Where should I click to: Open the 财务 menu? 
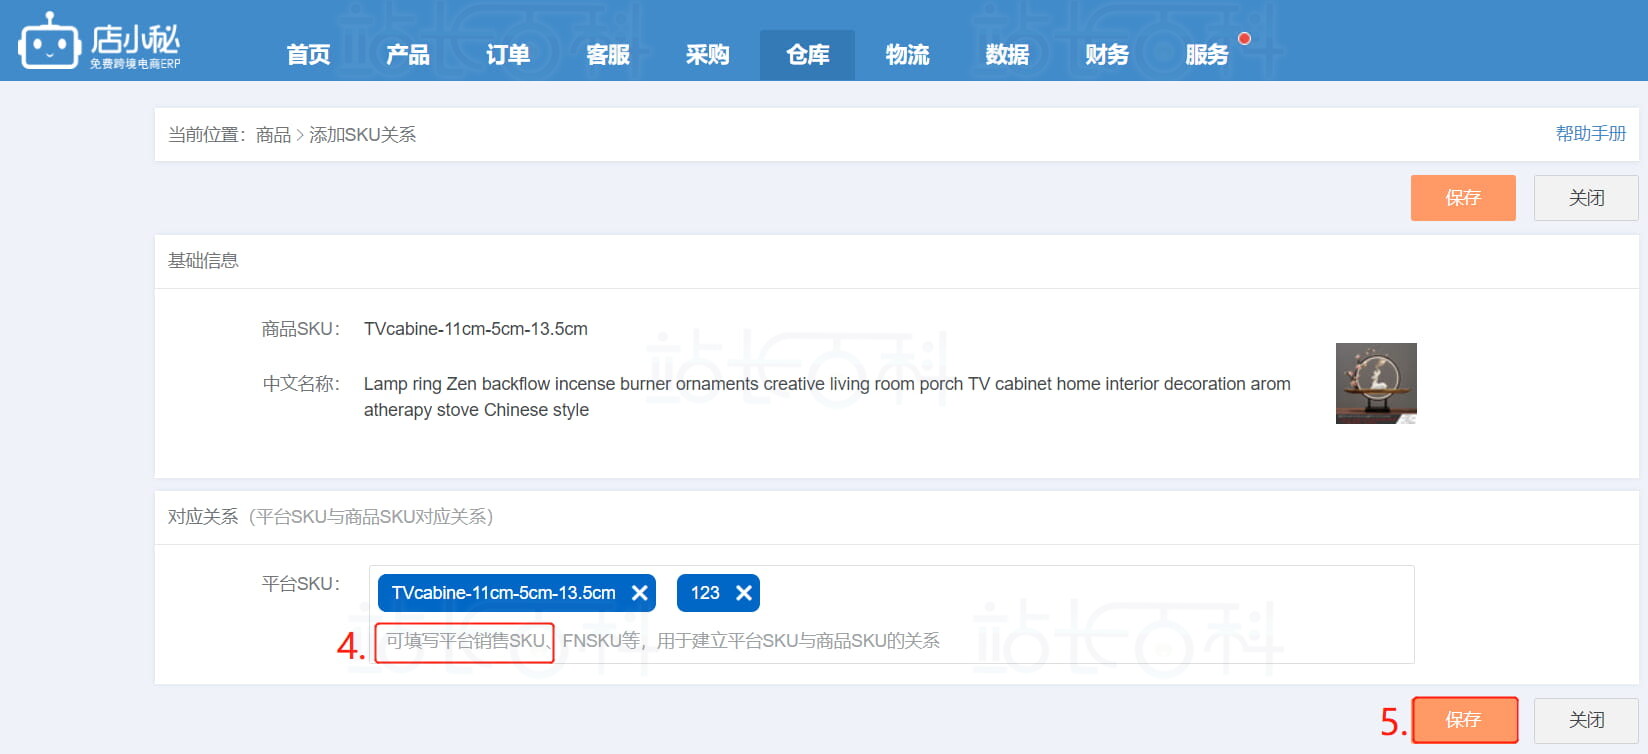(x=1107, y=55)
